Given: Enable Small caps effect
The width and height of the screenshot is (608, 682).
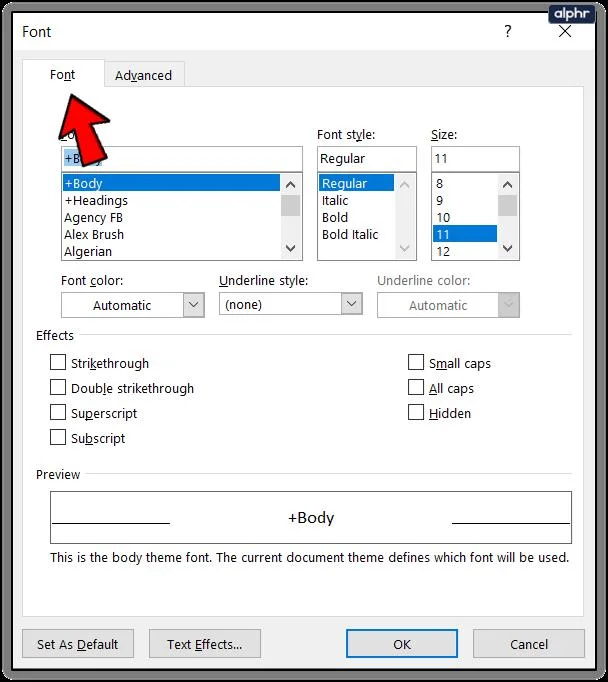Looking at the screenshot, I should (x=416, y=362).
